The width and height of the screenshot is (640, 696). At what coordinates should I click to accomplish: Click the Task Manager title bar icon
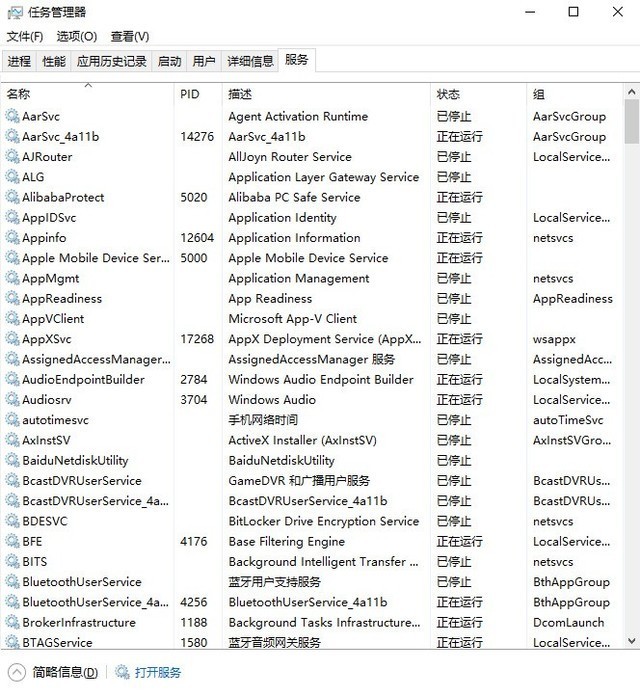pyautogui.click(x=15, y=12)
